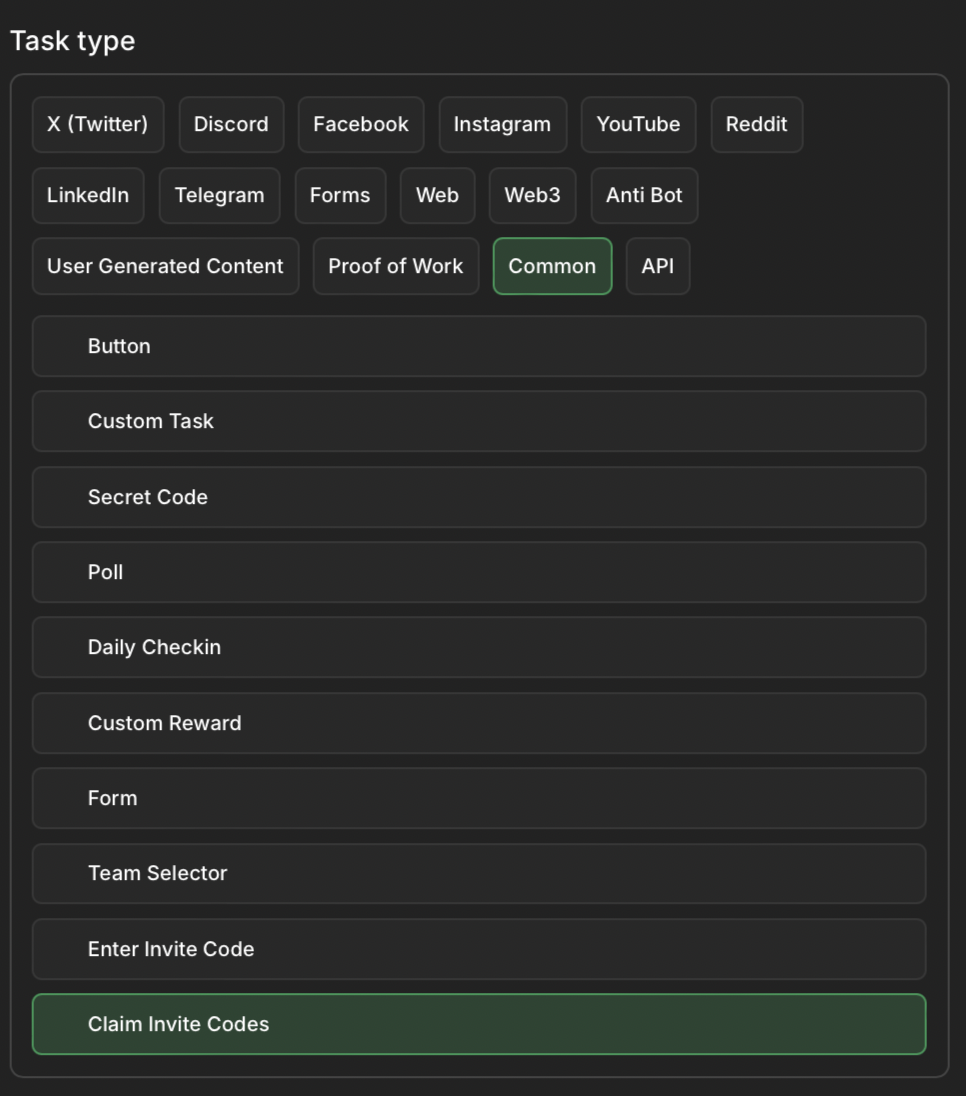
Task: Switch to the Discord category
Action: (231, 125)
